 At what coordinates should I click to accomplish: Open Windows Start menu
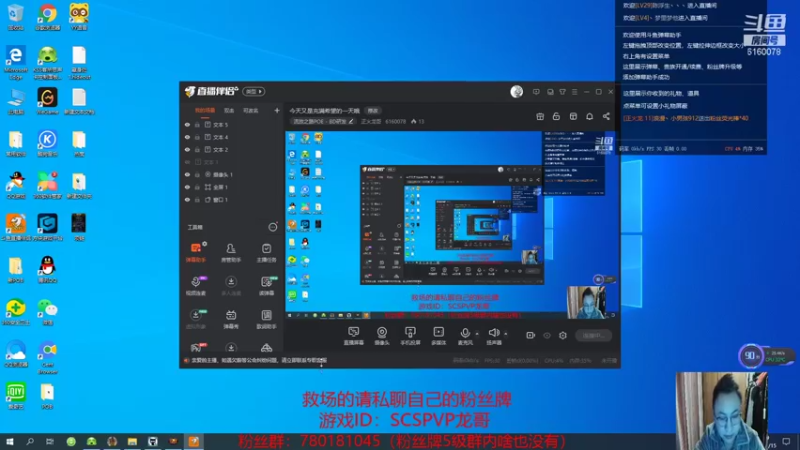9,442
